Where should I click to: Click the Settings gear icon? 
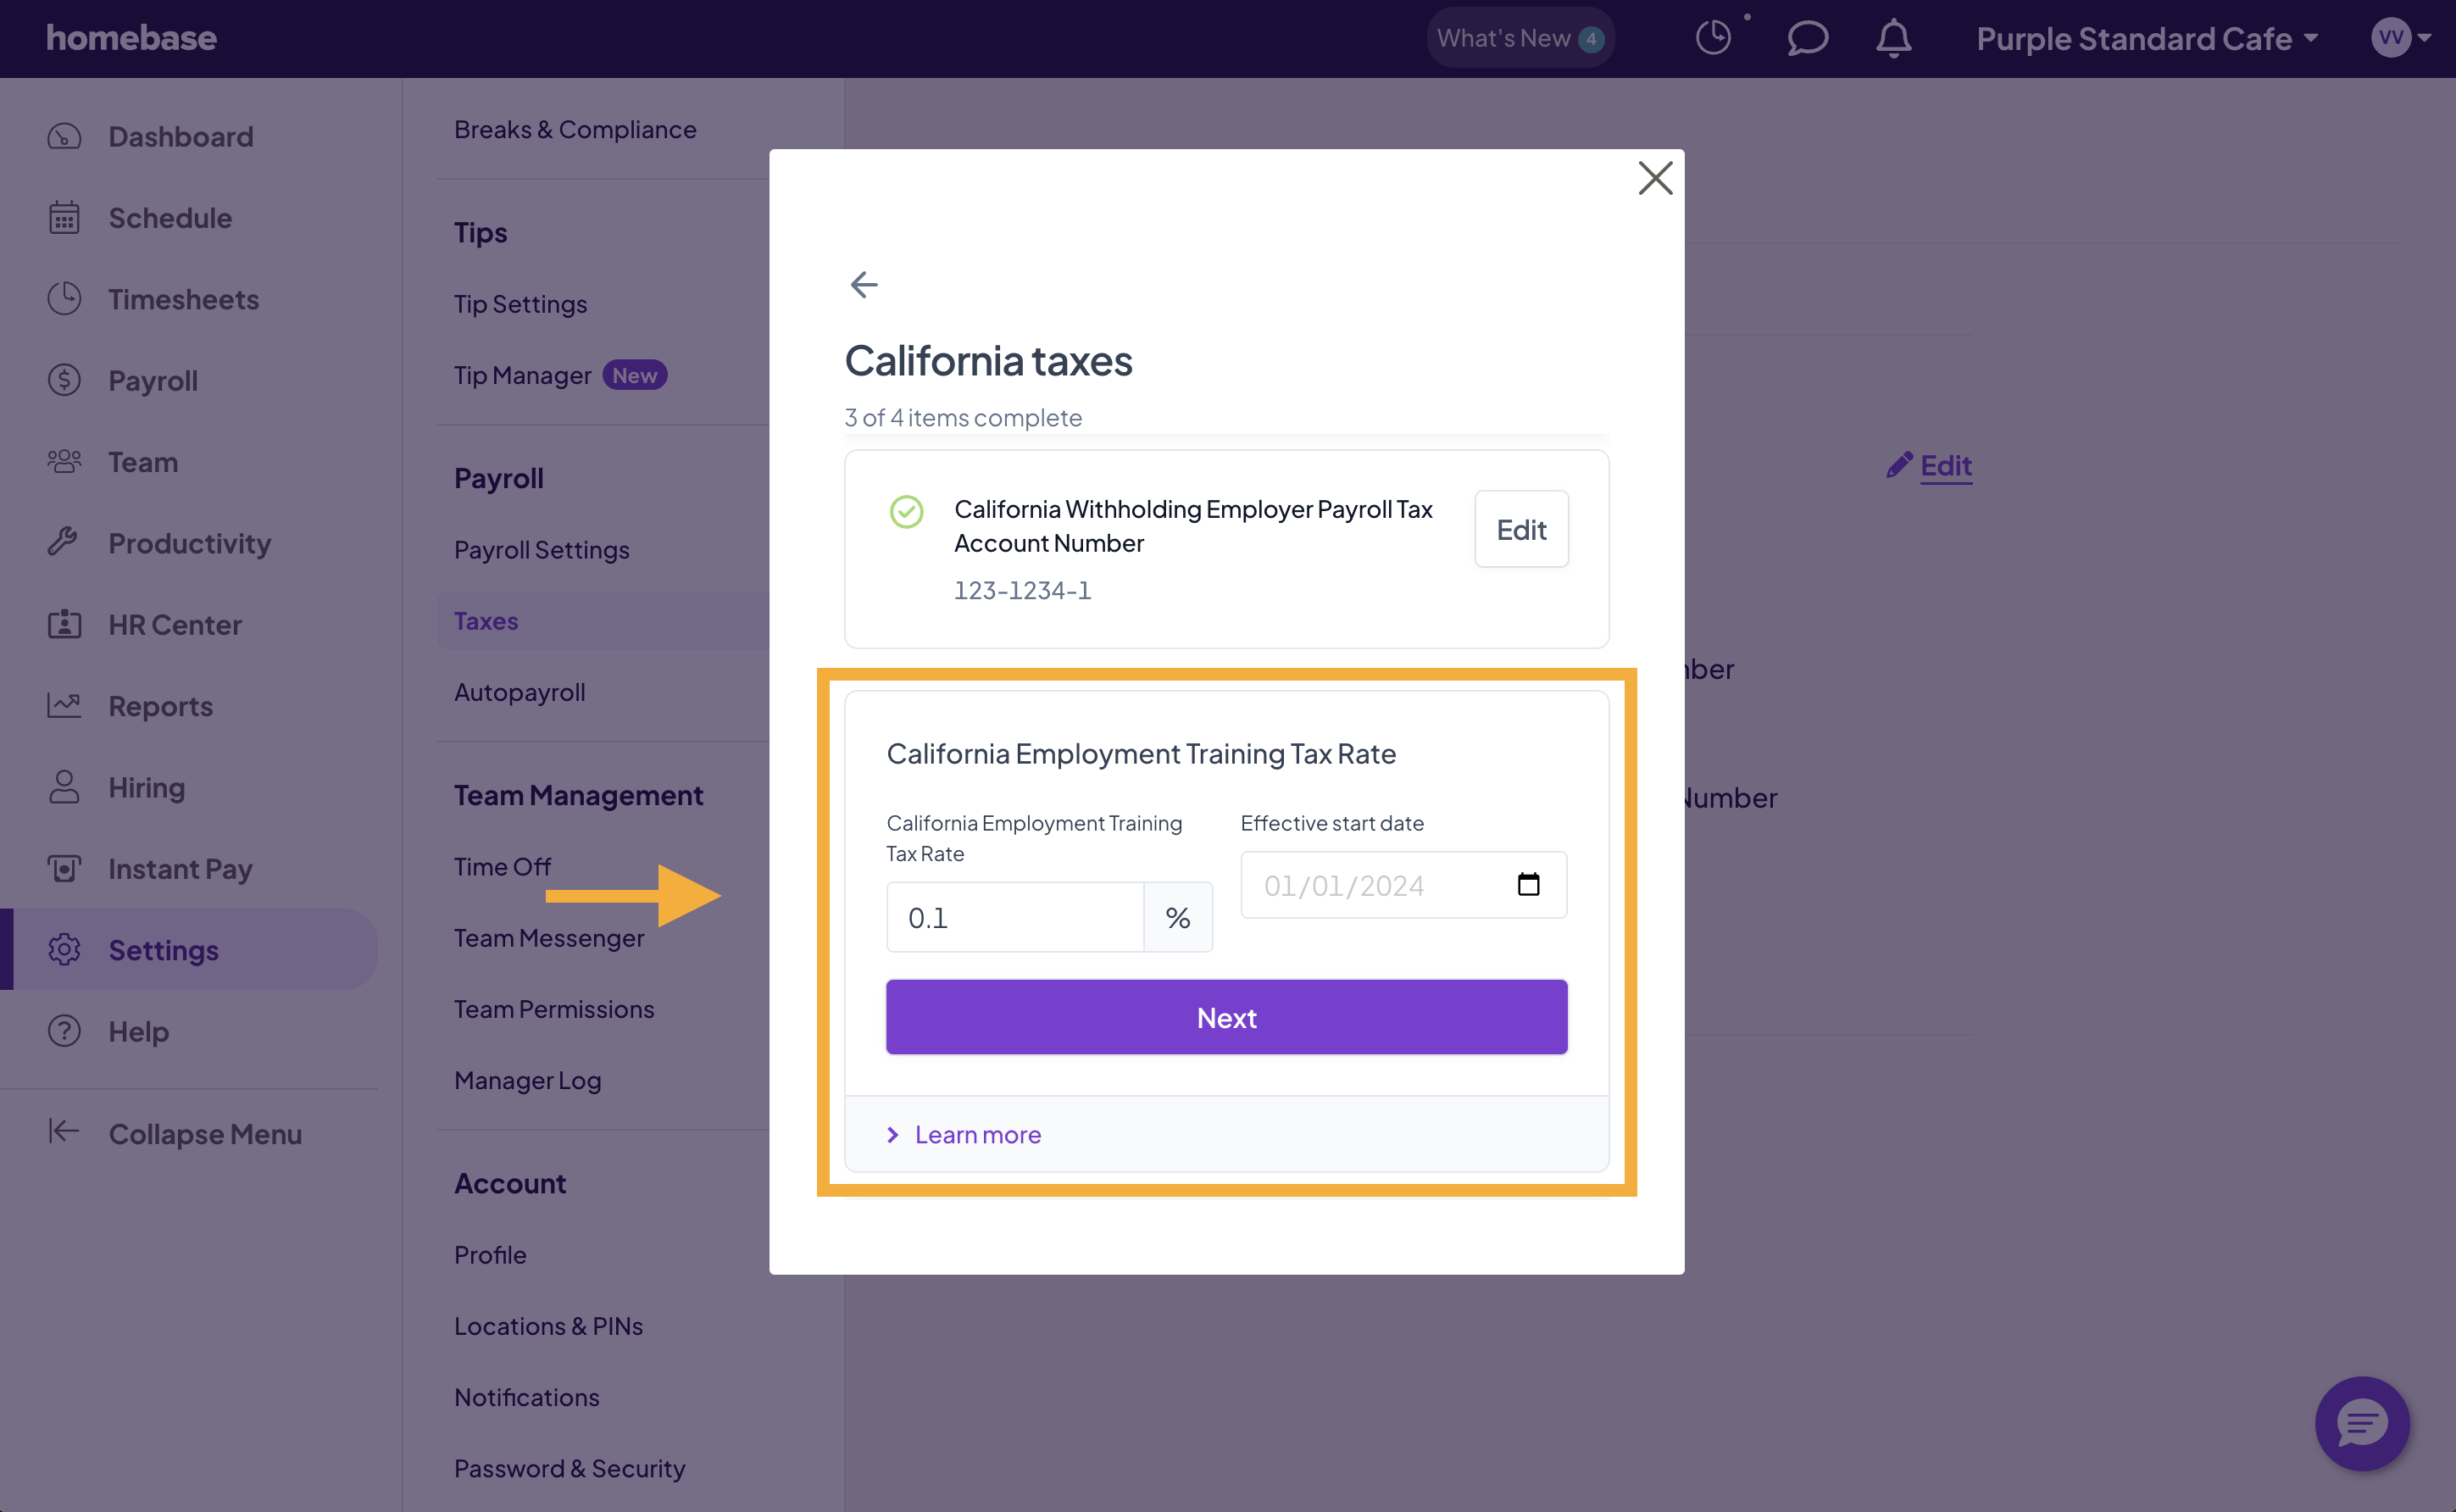[x=64, y=949]
